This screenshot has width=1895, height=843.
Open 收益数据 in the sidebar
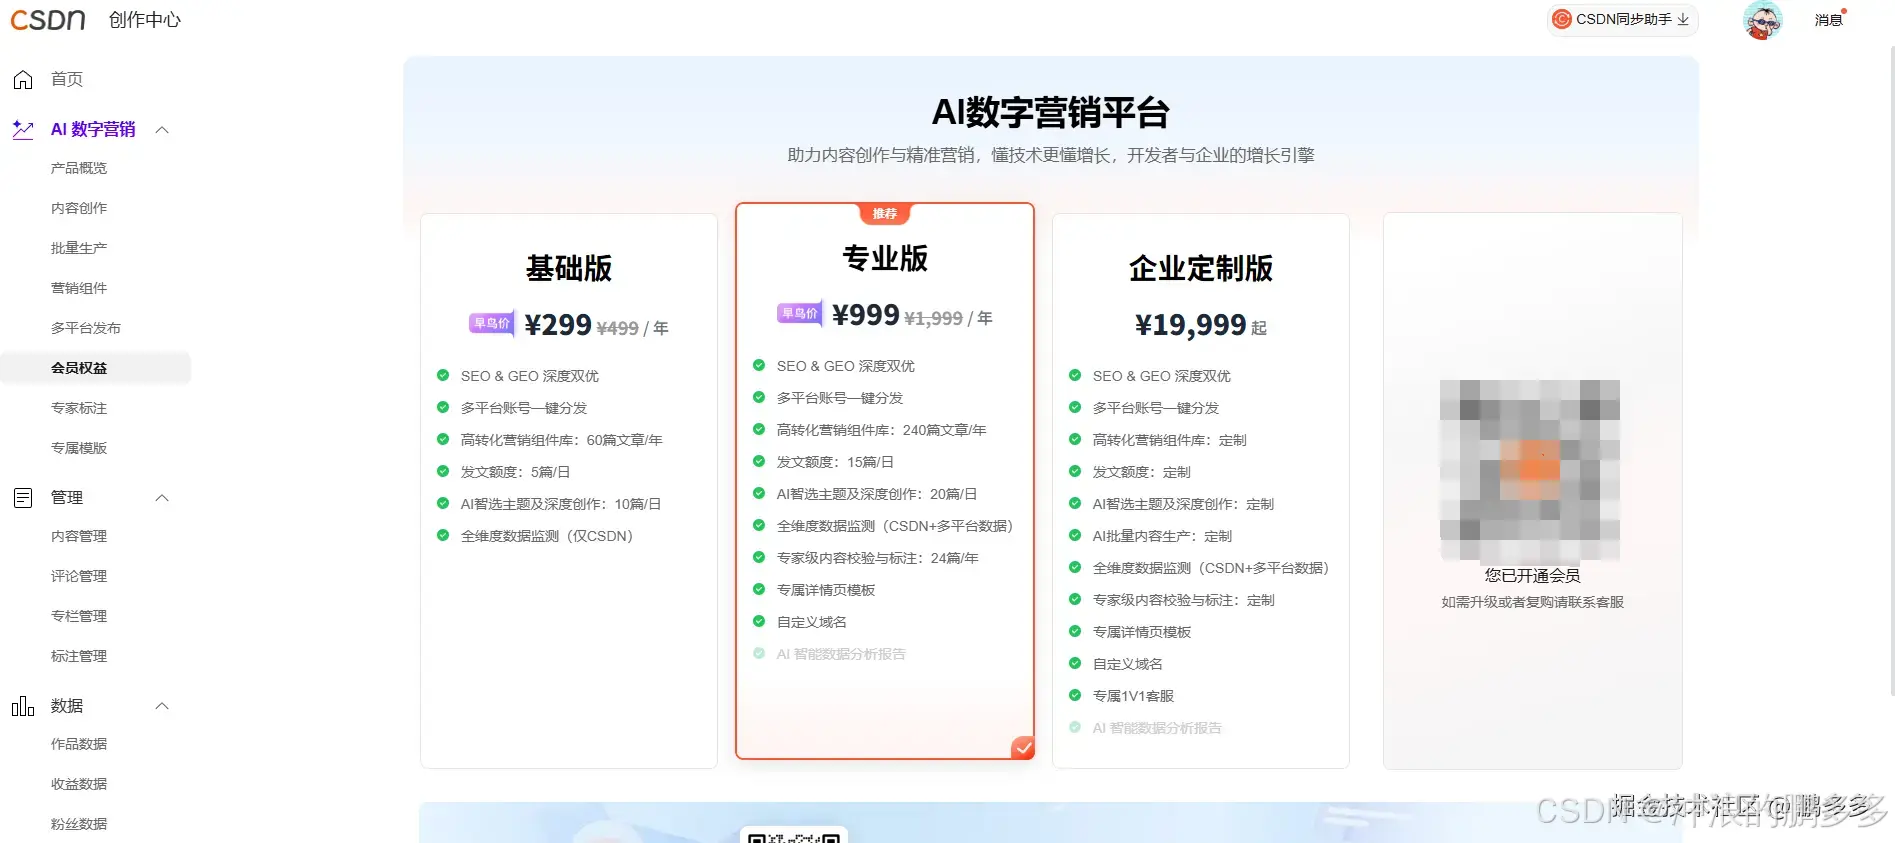[79, 784]
